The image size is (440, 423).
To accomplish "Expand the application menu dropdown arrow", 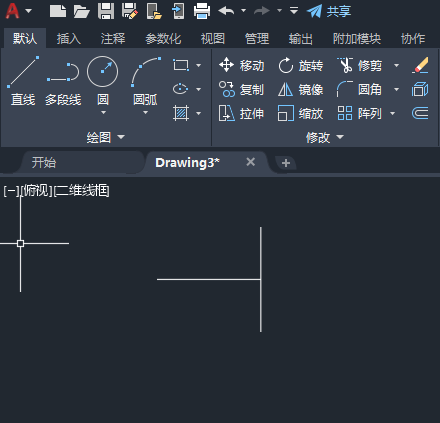I will click(x=29, y=11).
